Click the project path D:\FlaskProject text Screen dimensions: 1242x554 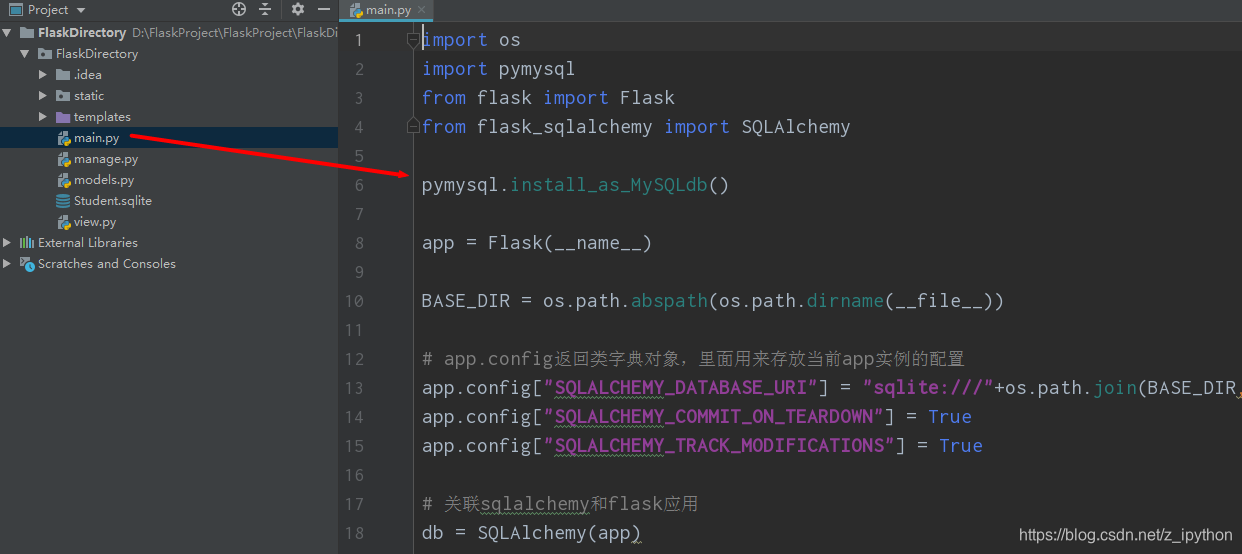234,33
